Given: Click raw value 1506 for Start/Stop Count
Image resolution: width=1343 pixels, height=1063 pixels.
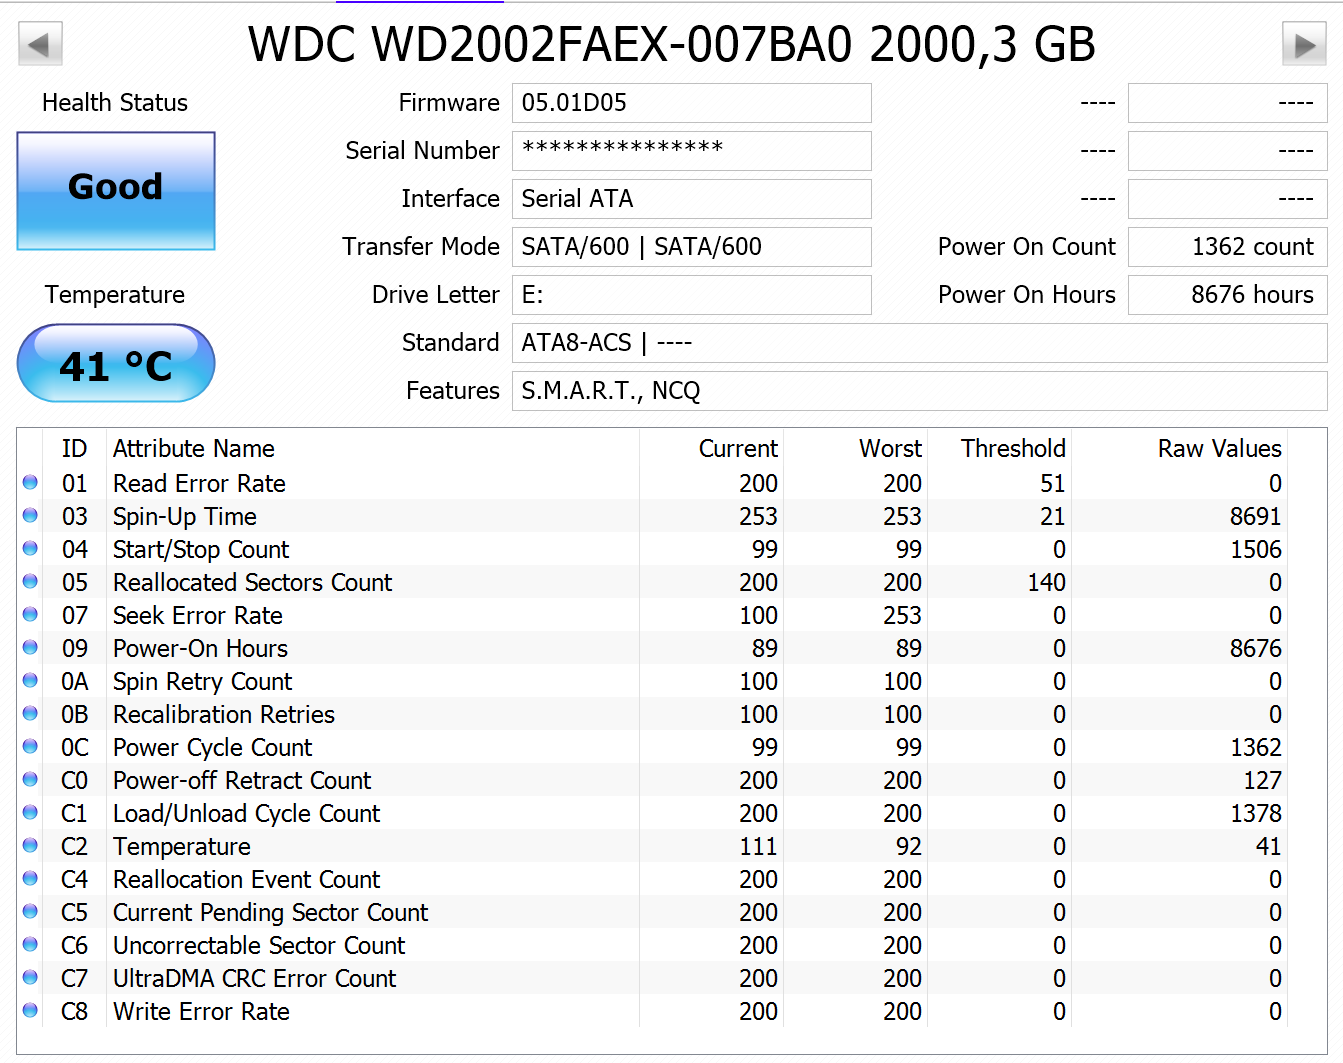Looking at the screenshot, I should coord(1256,550).
